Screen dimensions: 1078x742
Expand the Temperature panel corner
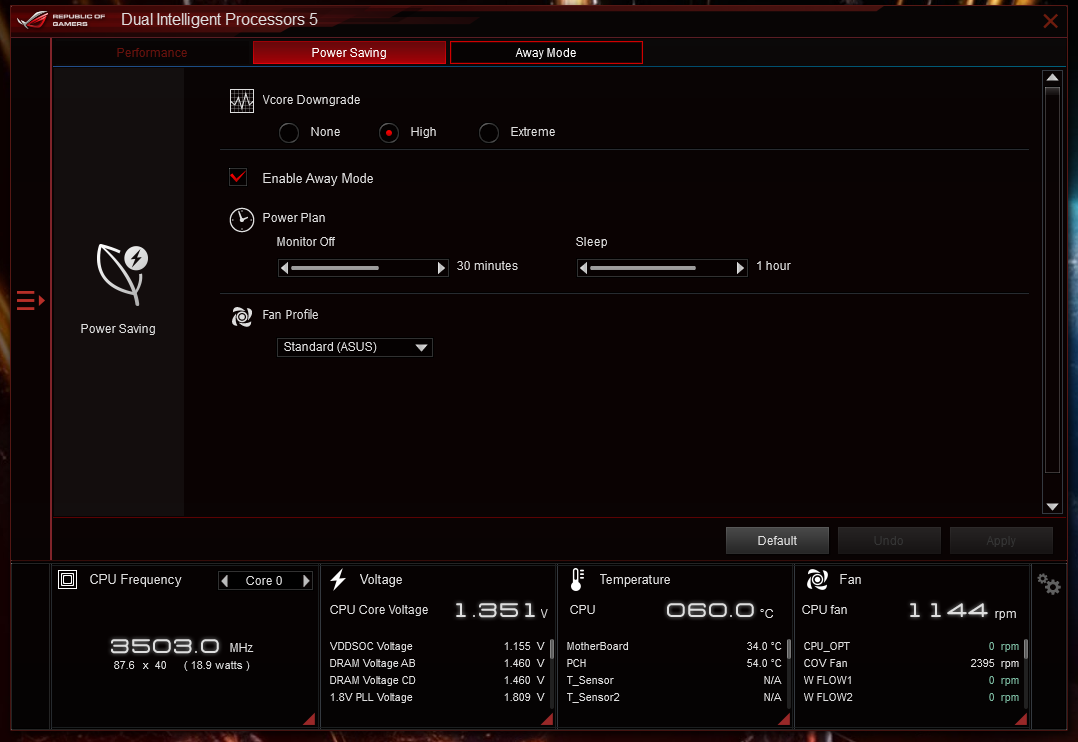pyautogui.click(x=784, y=719)
